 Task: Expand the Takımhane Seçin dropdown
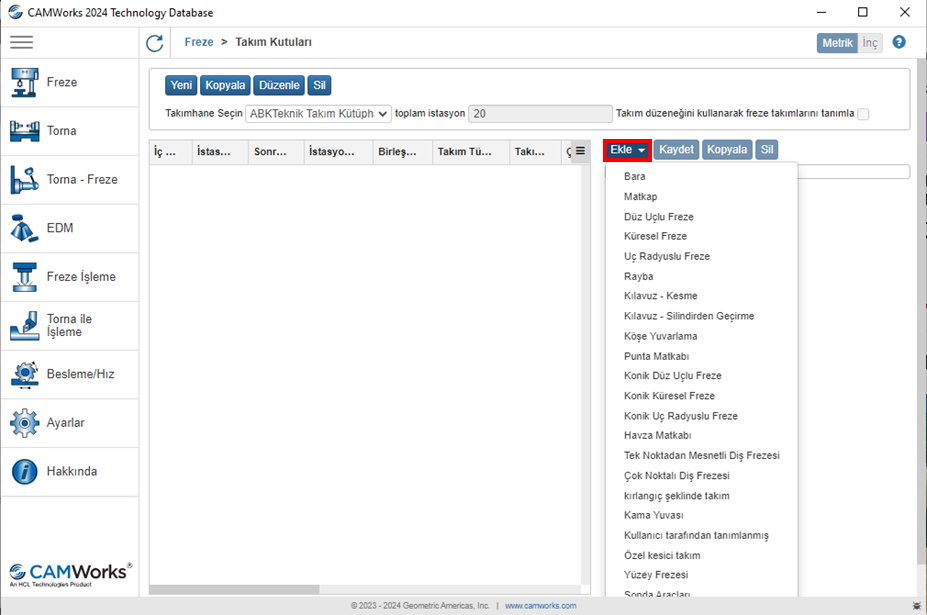pos(318,114)
